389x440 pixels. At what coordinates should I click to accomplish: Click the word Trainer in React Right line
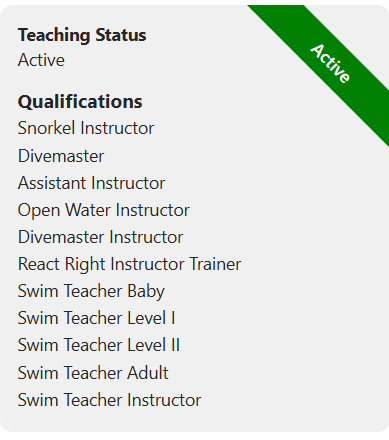click(215, 264)
